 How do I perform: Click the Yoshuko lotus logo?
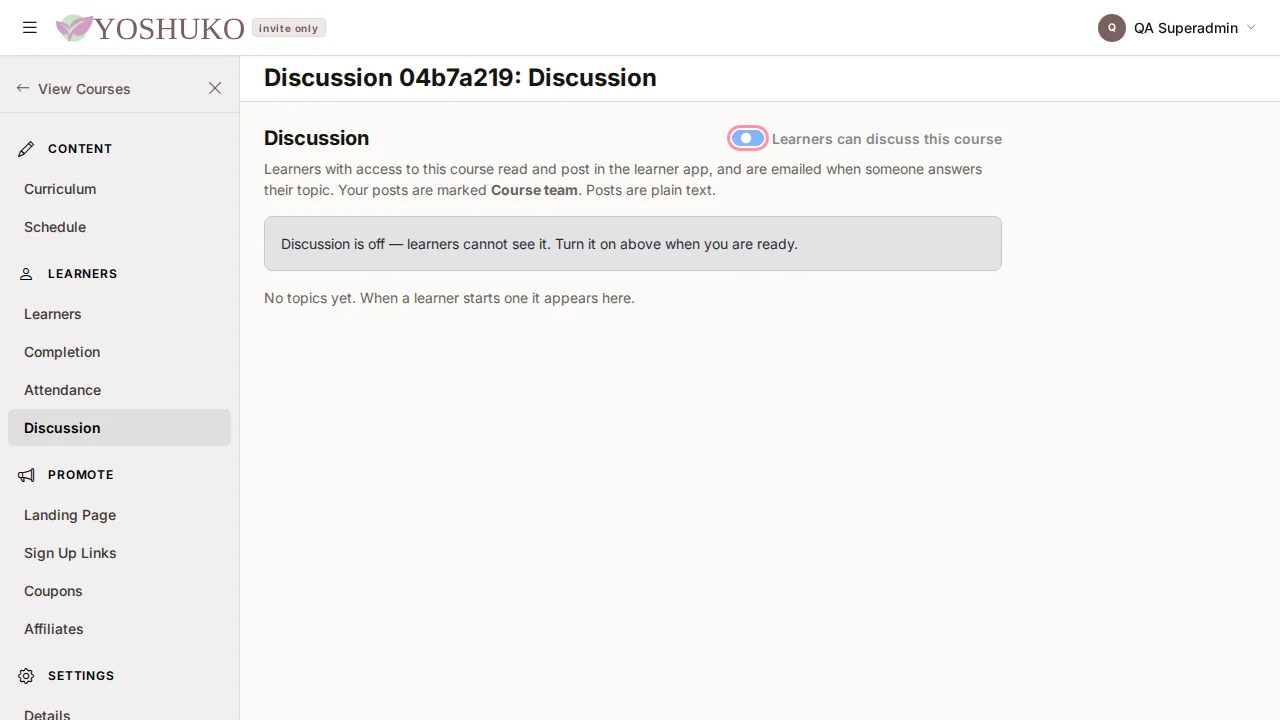pos(74,28)
